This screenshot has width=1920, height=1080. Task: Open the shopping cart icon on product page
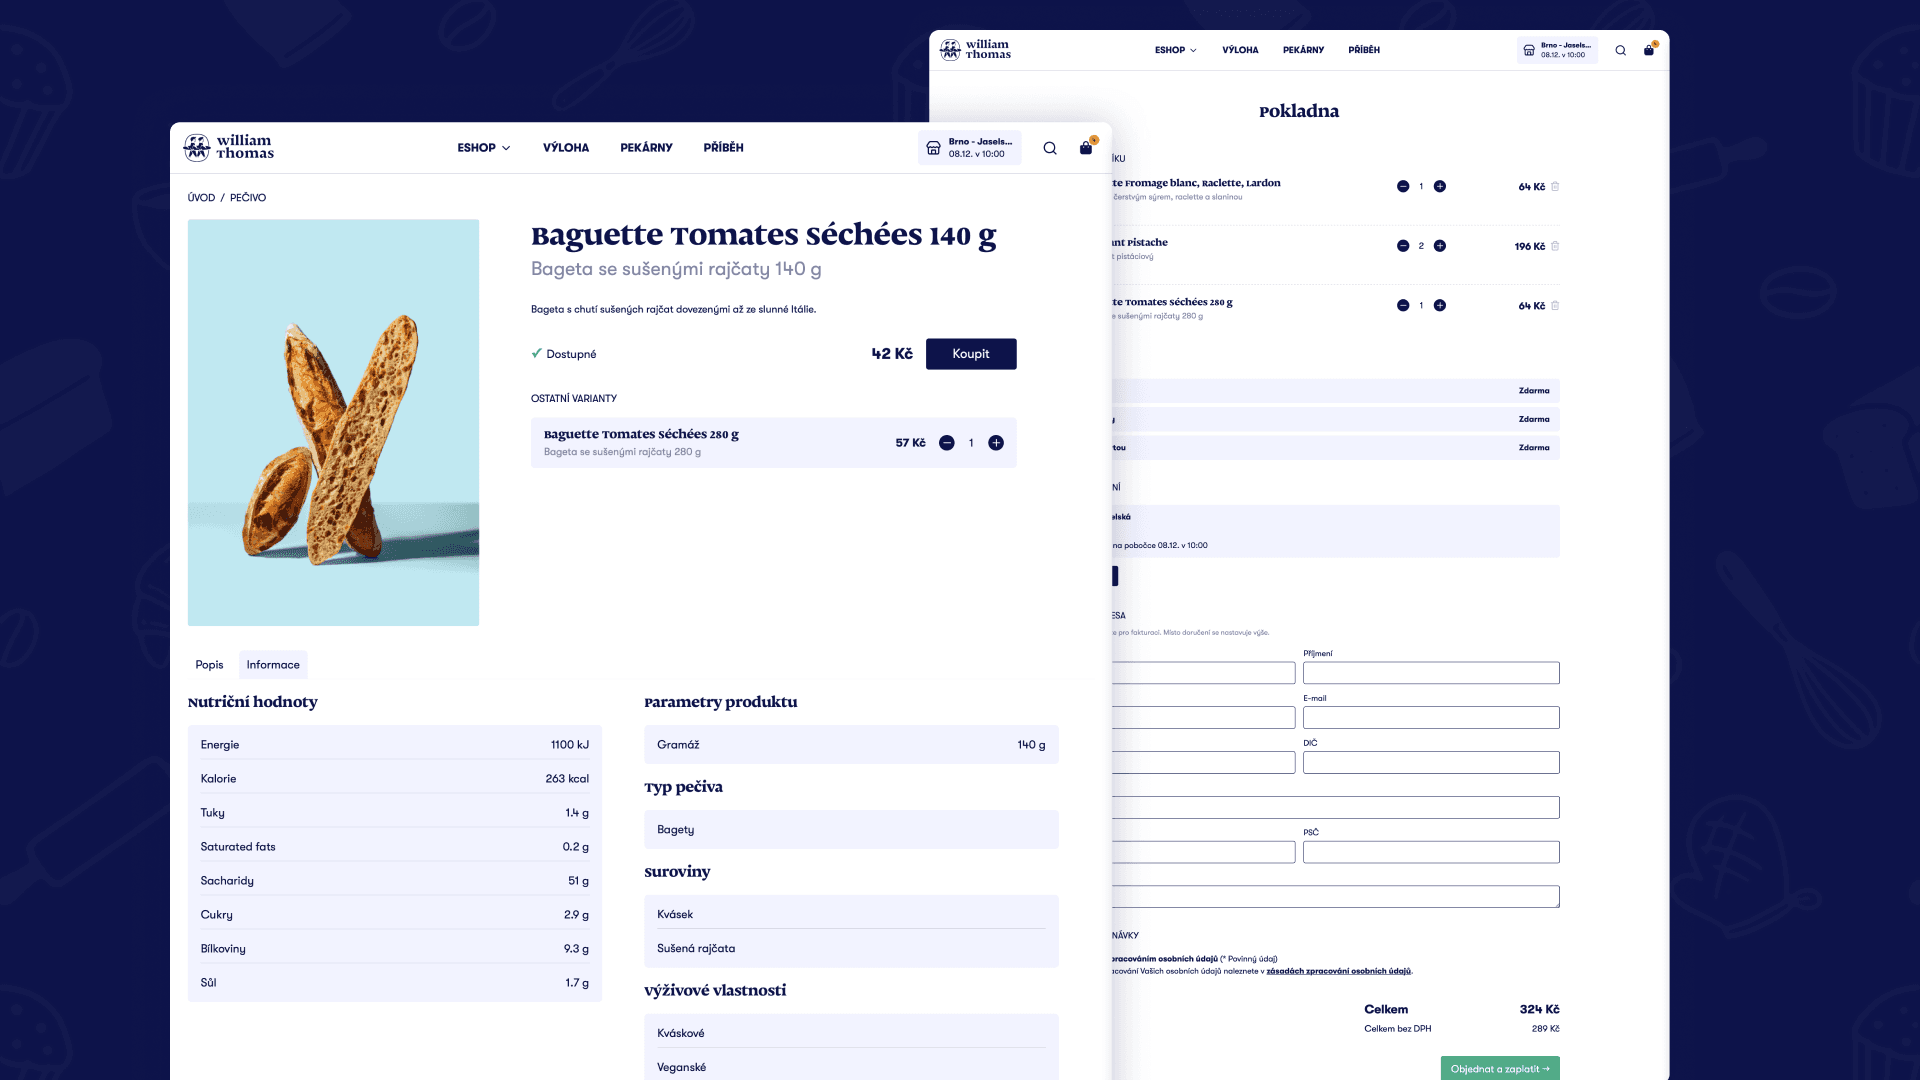click(1086, 148)
